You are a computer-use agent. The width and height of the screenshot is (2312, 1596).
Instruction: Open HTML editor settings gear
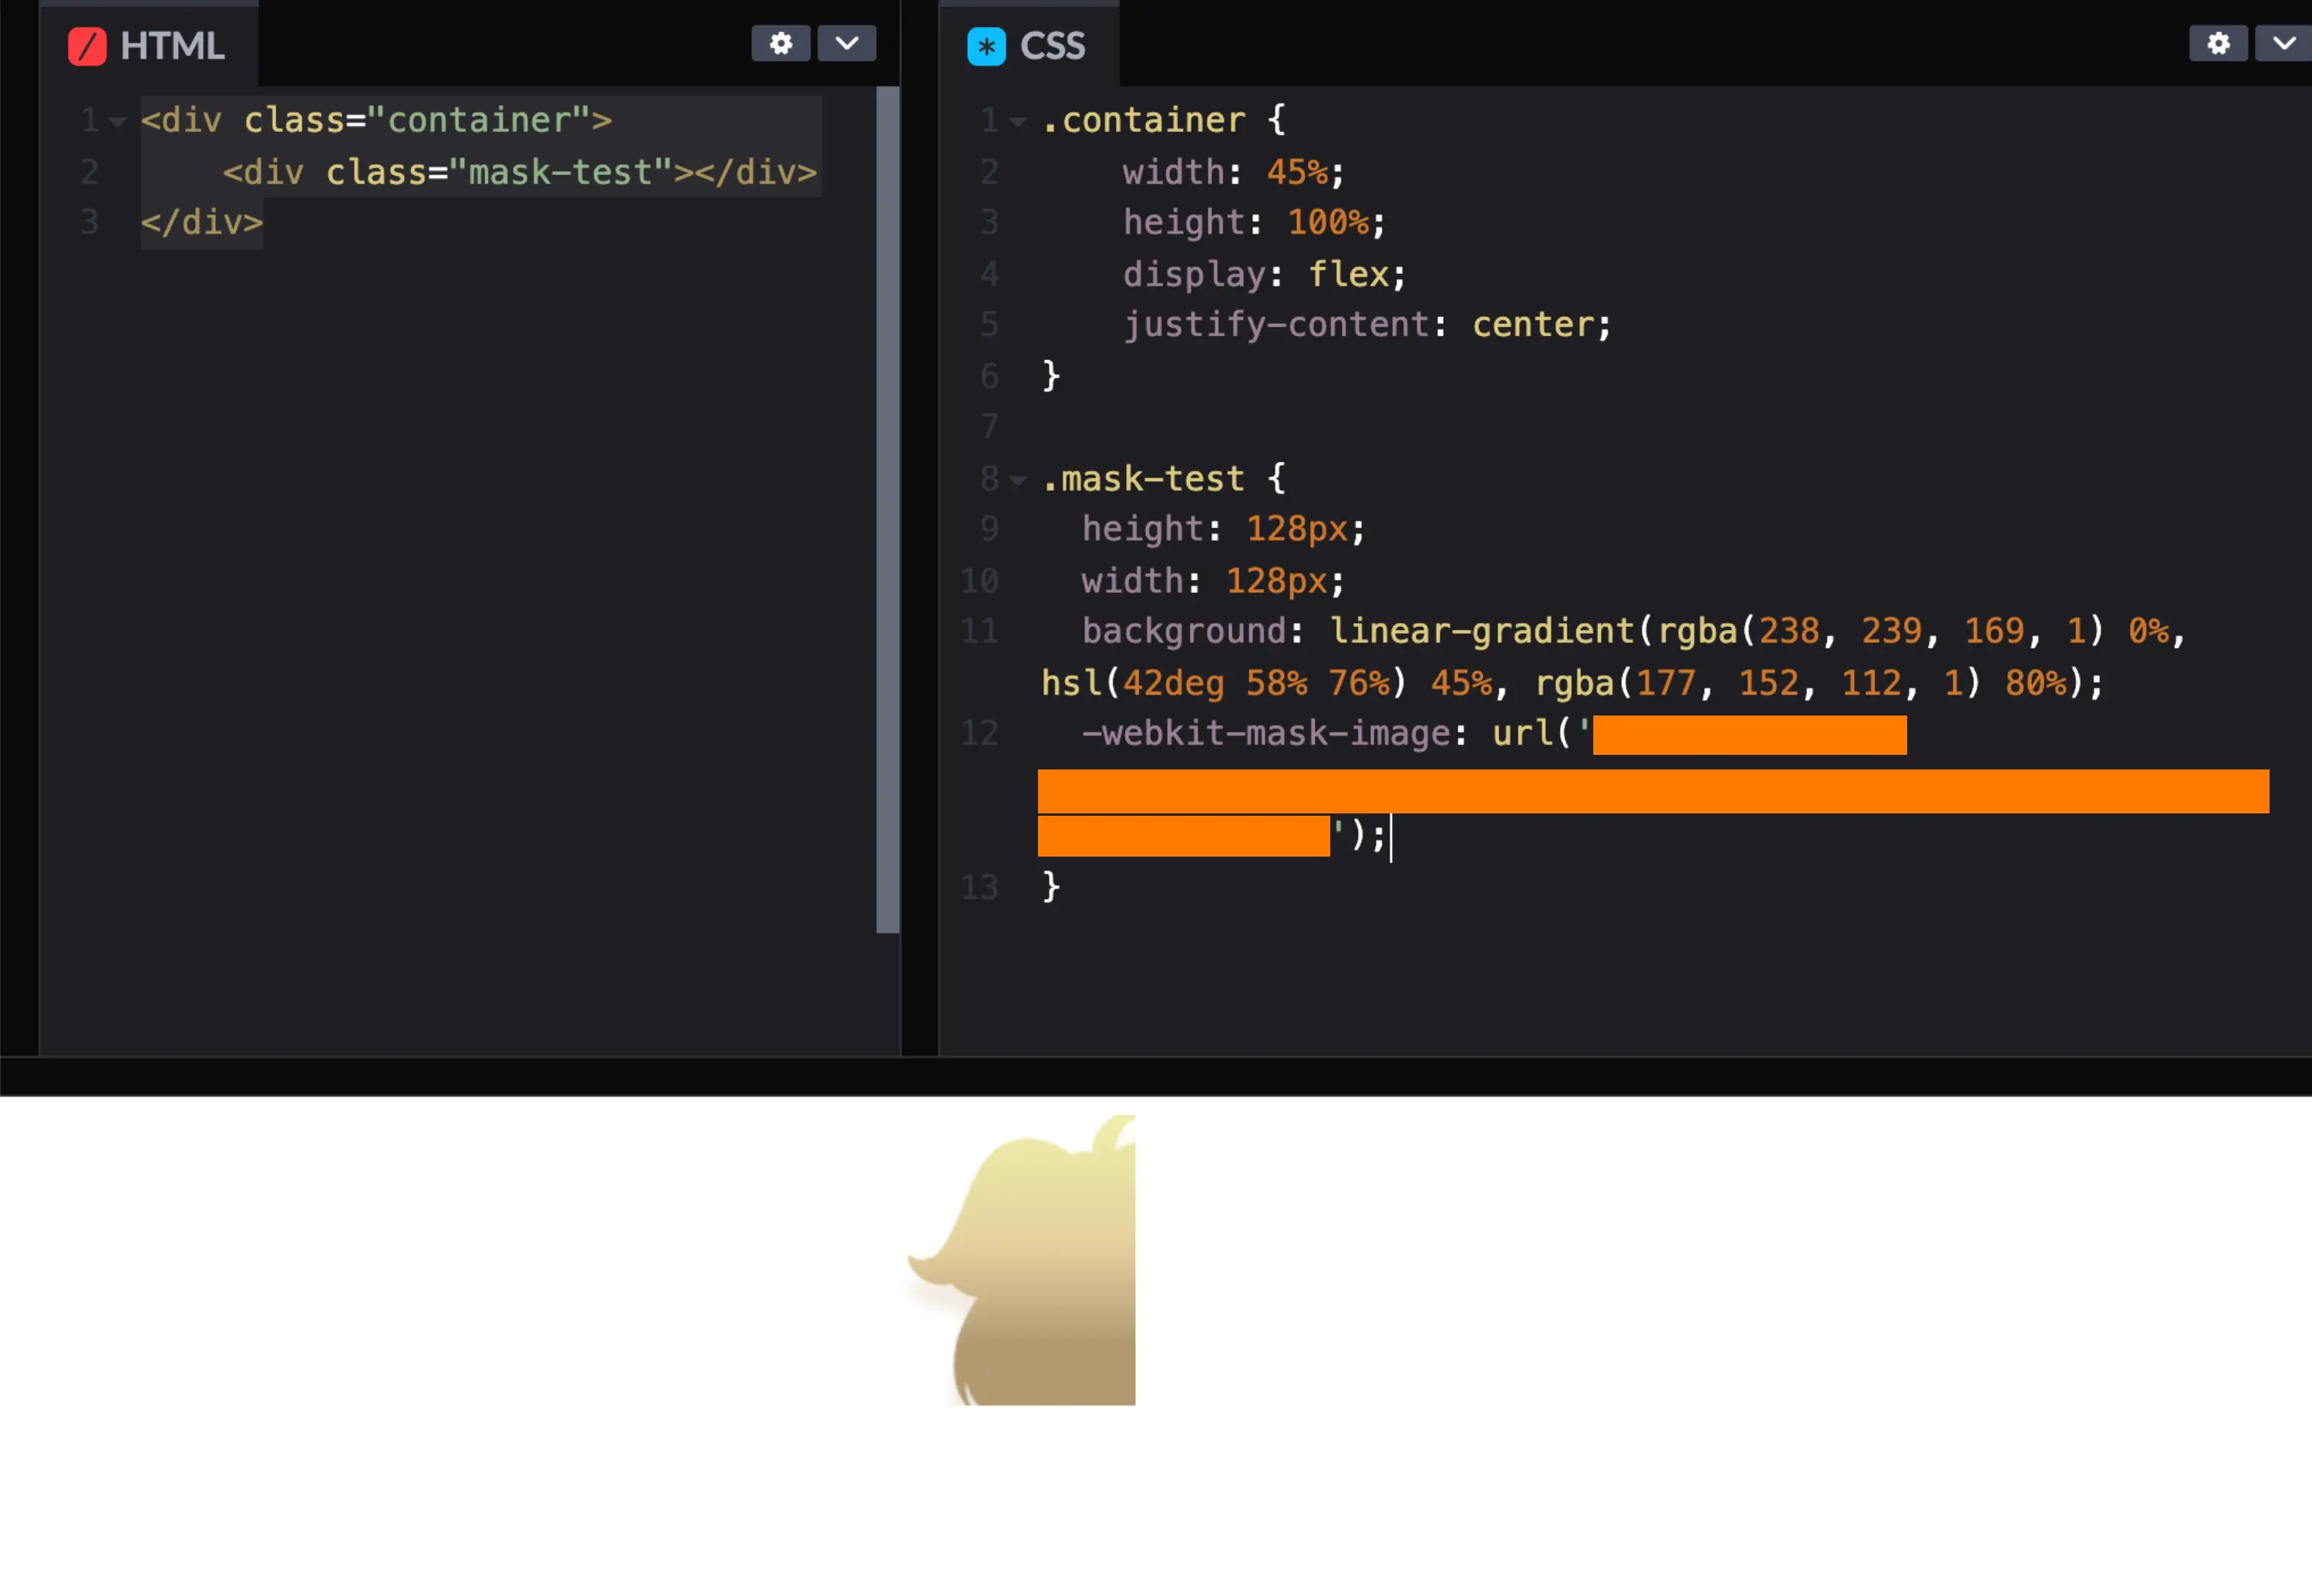click(x=780, y=44)
